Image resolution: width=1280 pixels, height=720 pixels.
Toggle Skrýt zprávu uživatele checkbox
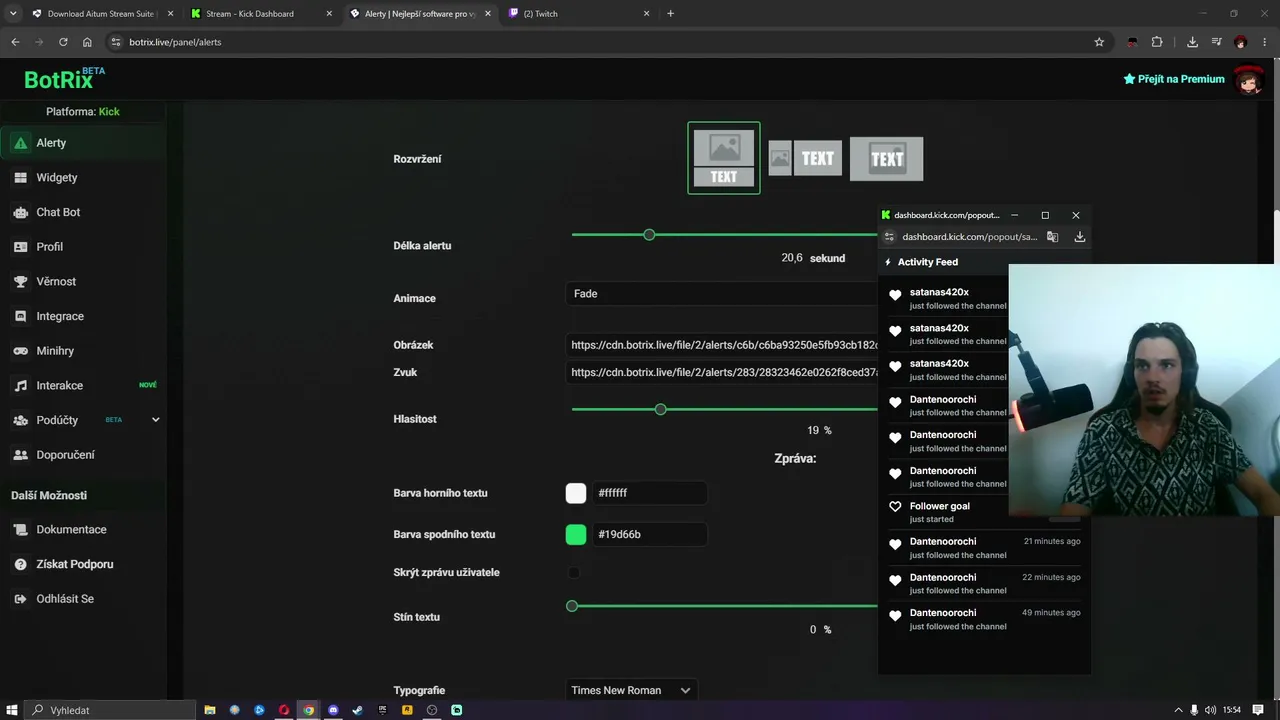point(574,573)
